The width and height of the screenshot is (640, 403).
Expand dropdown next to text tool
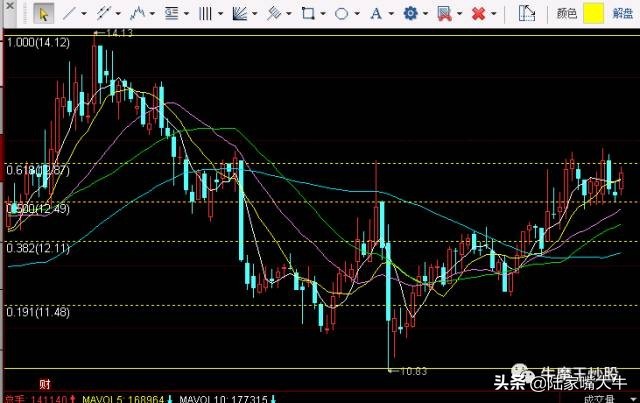tap(390, 13)
